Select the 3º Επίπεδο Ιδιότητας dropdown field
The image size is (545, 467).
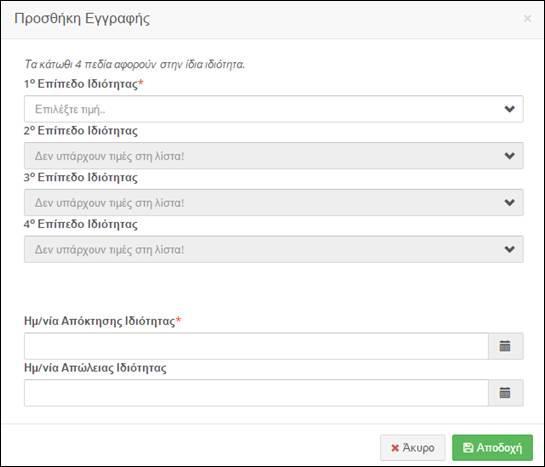point(274,203)
